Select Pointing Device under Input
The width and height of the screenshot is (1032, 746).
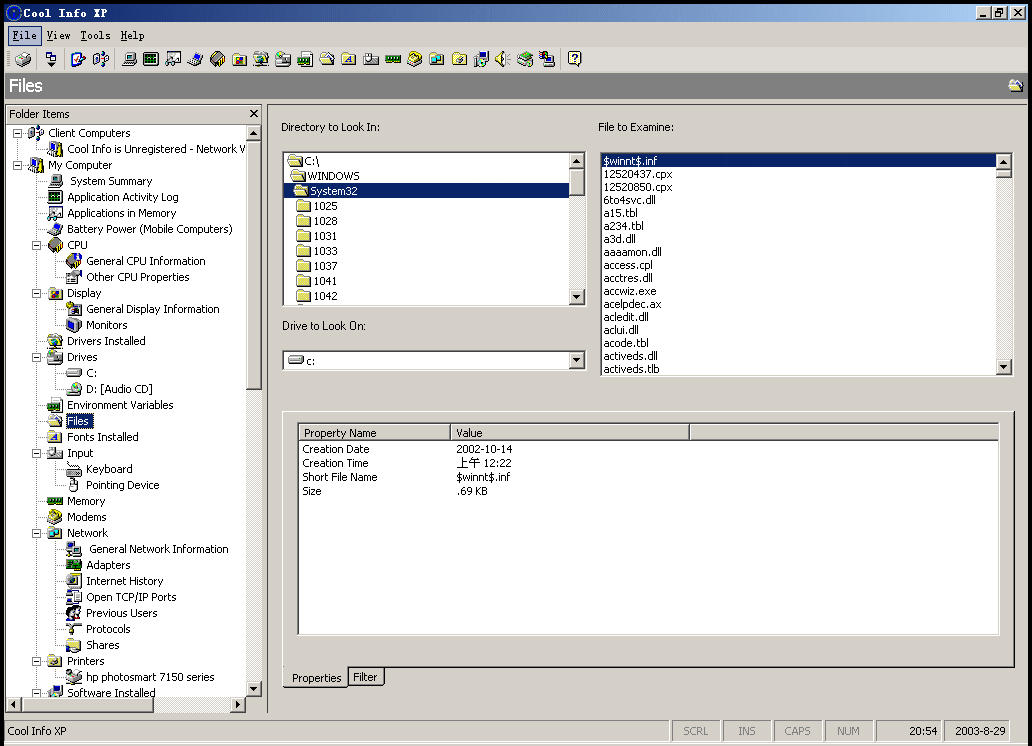point(122,485)
